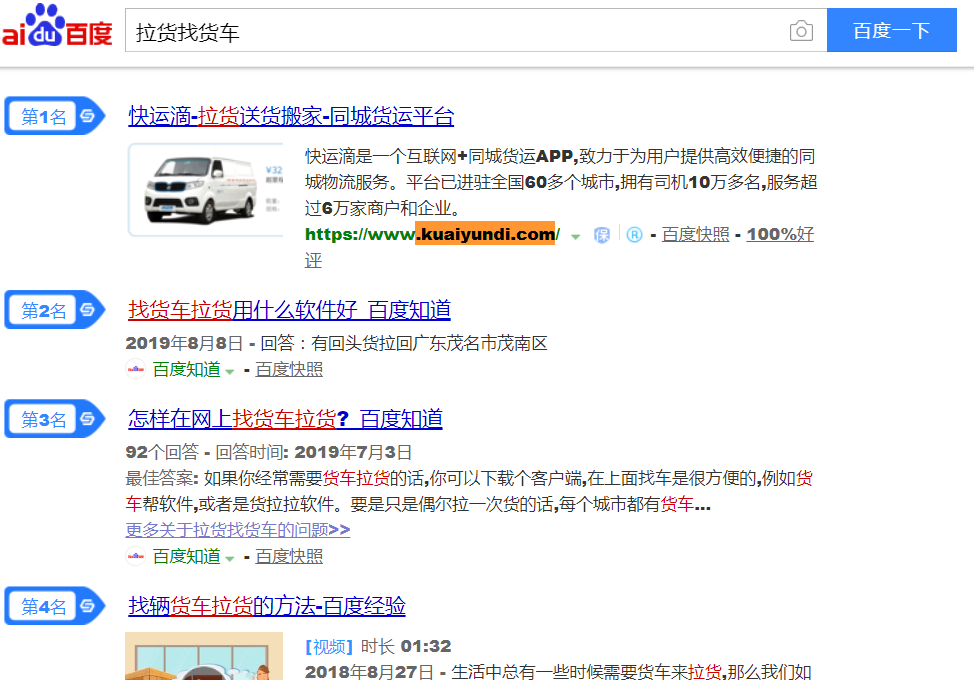The height and width of the screenshot is (680, 974).
Task: Click the 百度一下 search button
Action: 891,30
